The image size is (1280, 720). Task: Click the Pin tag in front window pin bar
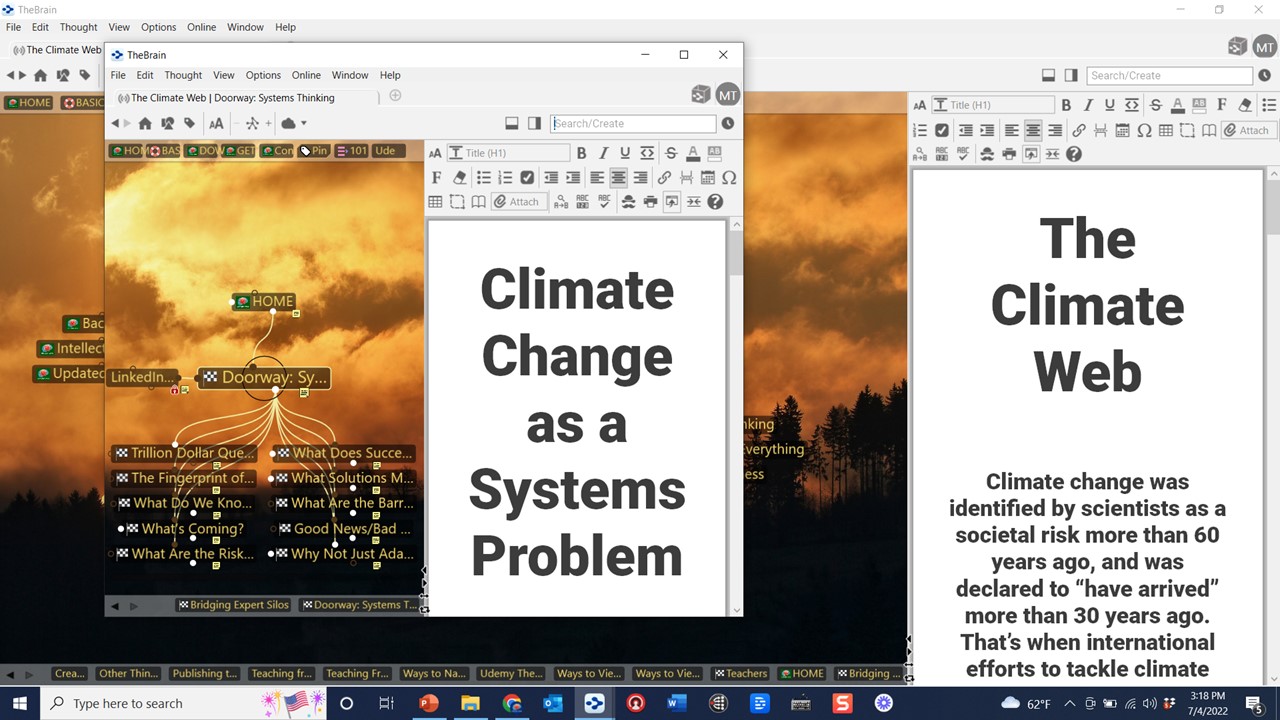click(314, 151)
